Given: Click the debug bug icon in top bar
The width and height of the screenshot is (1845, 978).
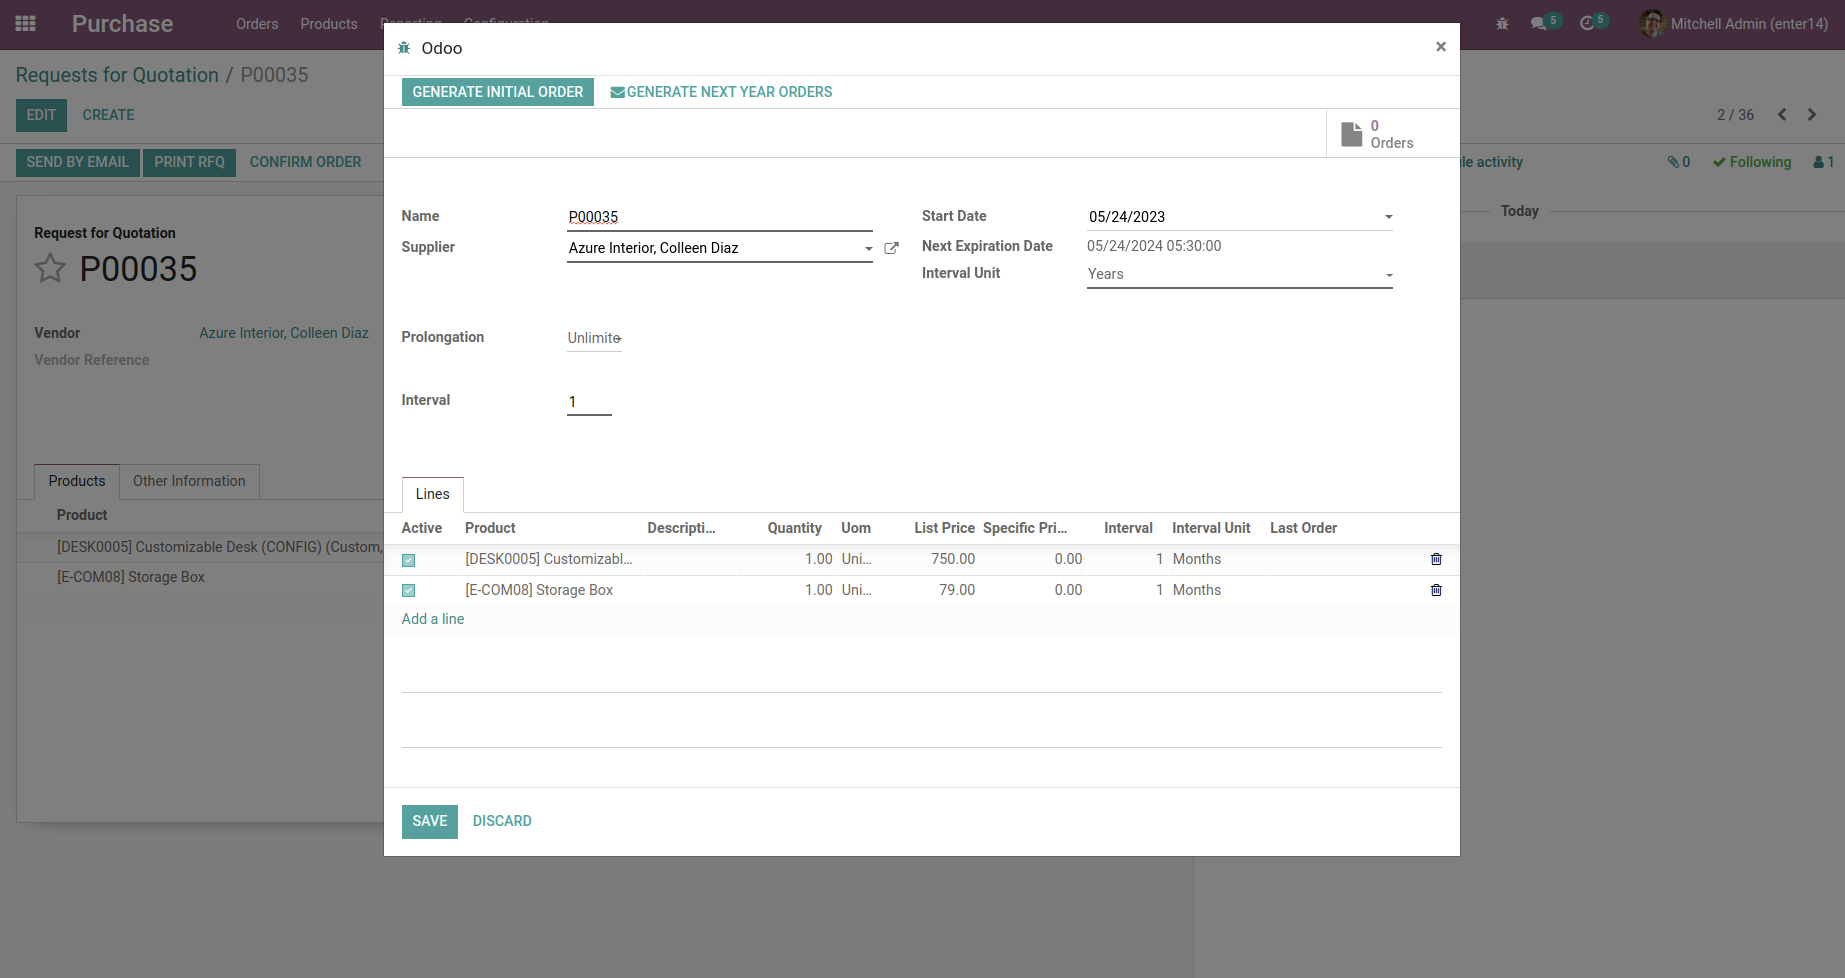Looking at the screenshot, I should coord(1502,24).
